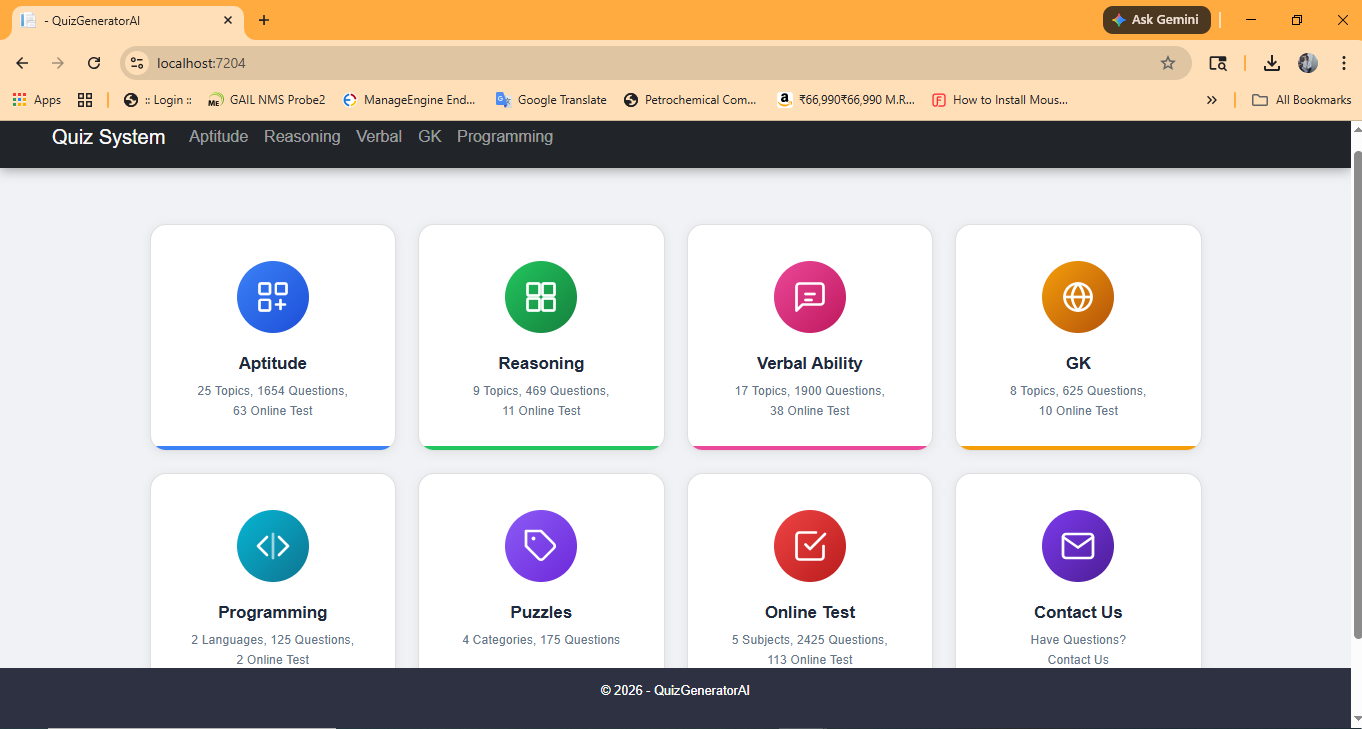
Task: Reload the page with the refresh icon
Action: click(94, 63)
